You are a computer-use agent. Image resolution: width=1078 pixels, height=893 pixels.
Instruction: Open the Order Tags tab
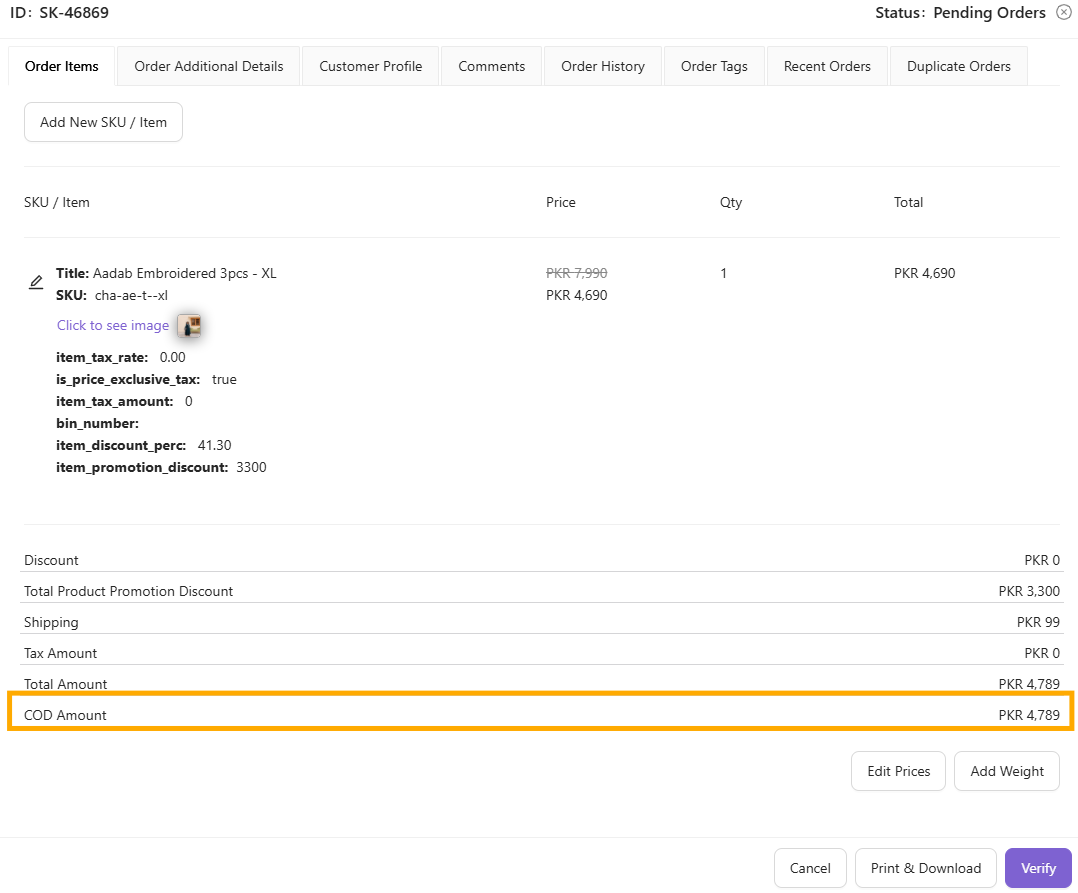coord(714,67)
